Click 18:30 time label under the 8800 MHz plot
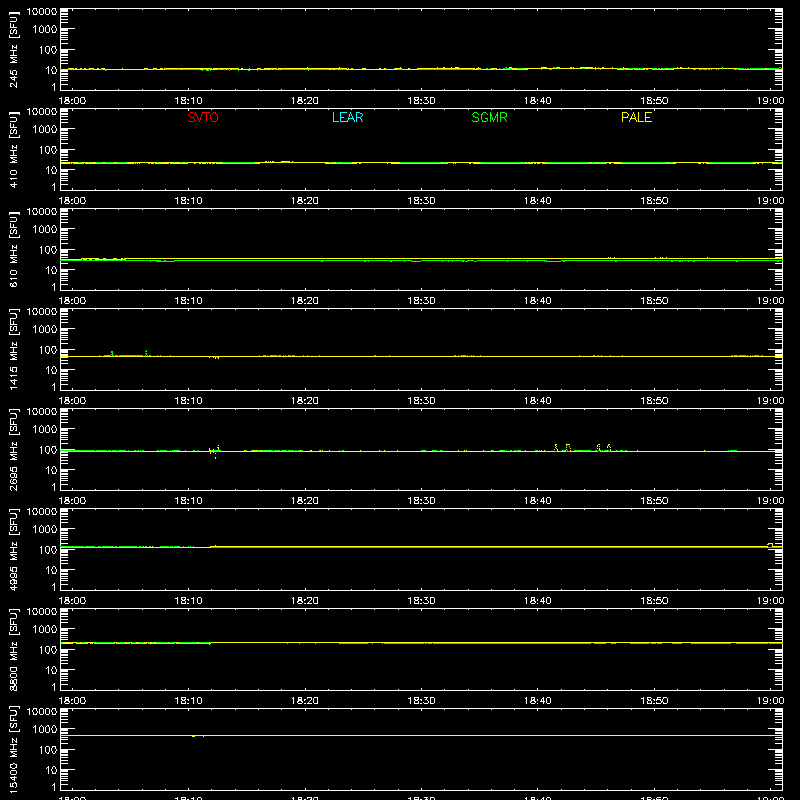Viewport: 800px width, 800px height. [421, 701]
